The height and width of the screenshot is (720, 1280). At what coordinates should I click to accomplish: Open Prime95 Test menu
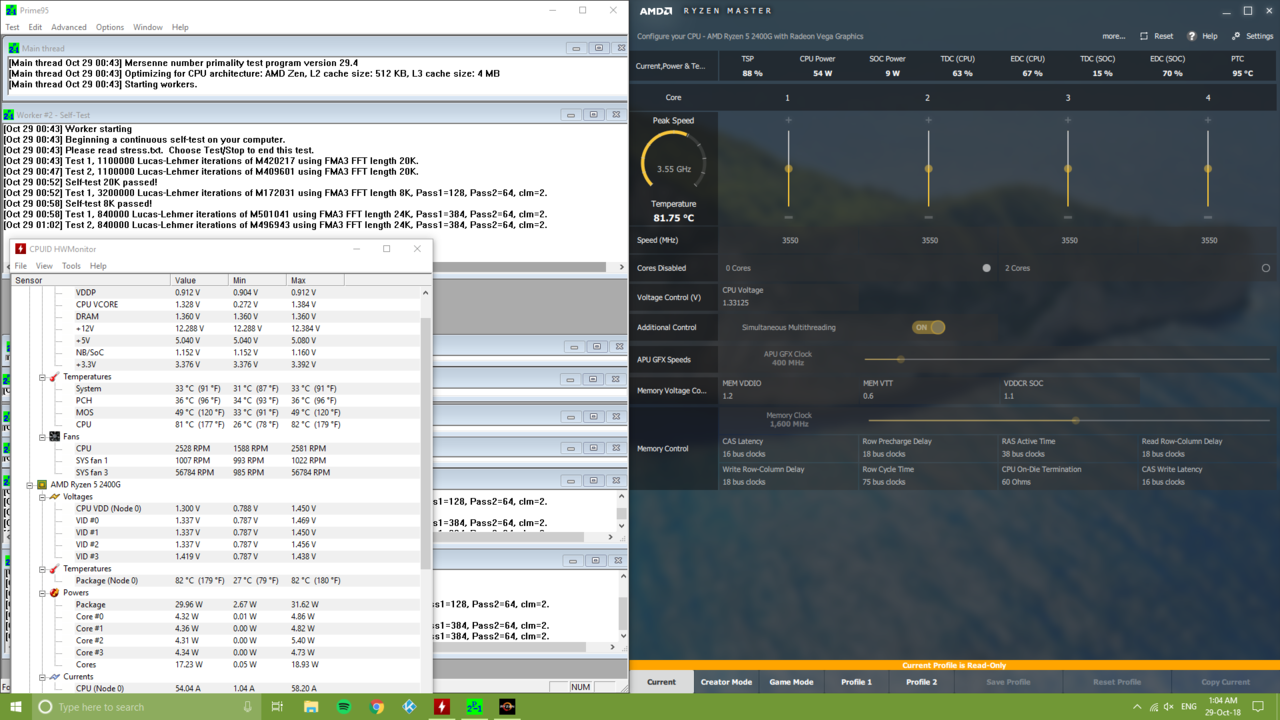(12, 27)
